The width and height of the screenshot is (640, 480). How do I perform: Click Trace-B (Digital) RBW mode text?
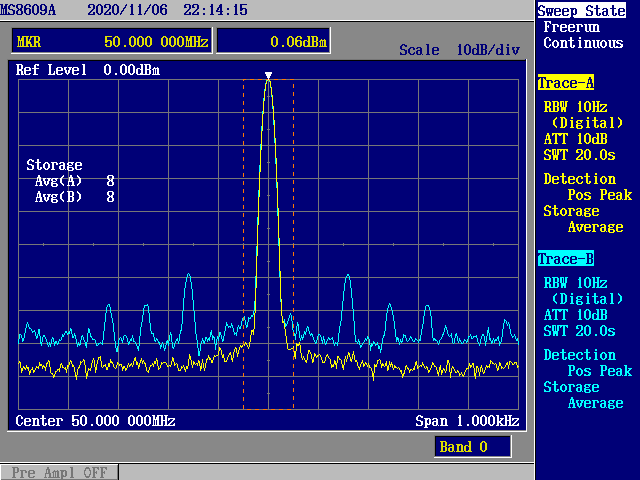587,299
